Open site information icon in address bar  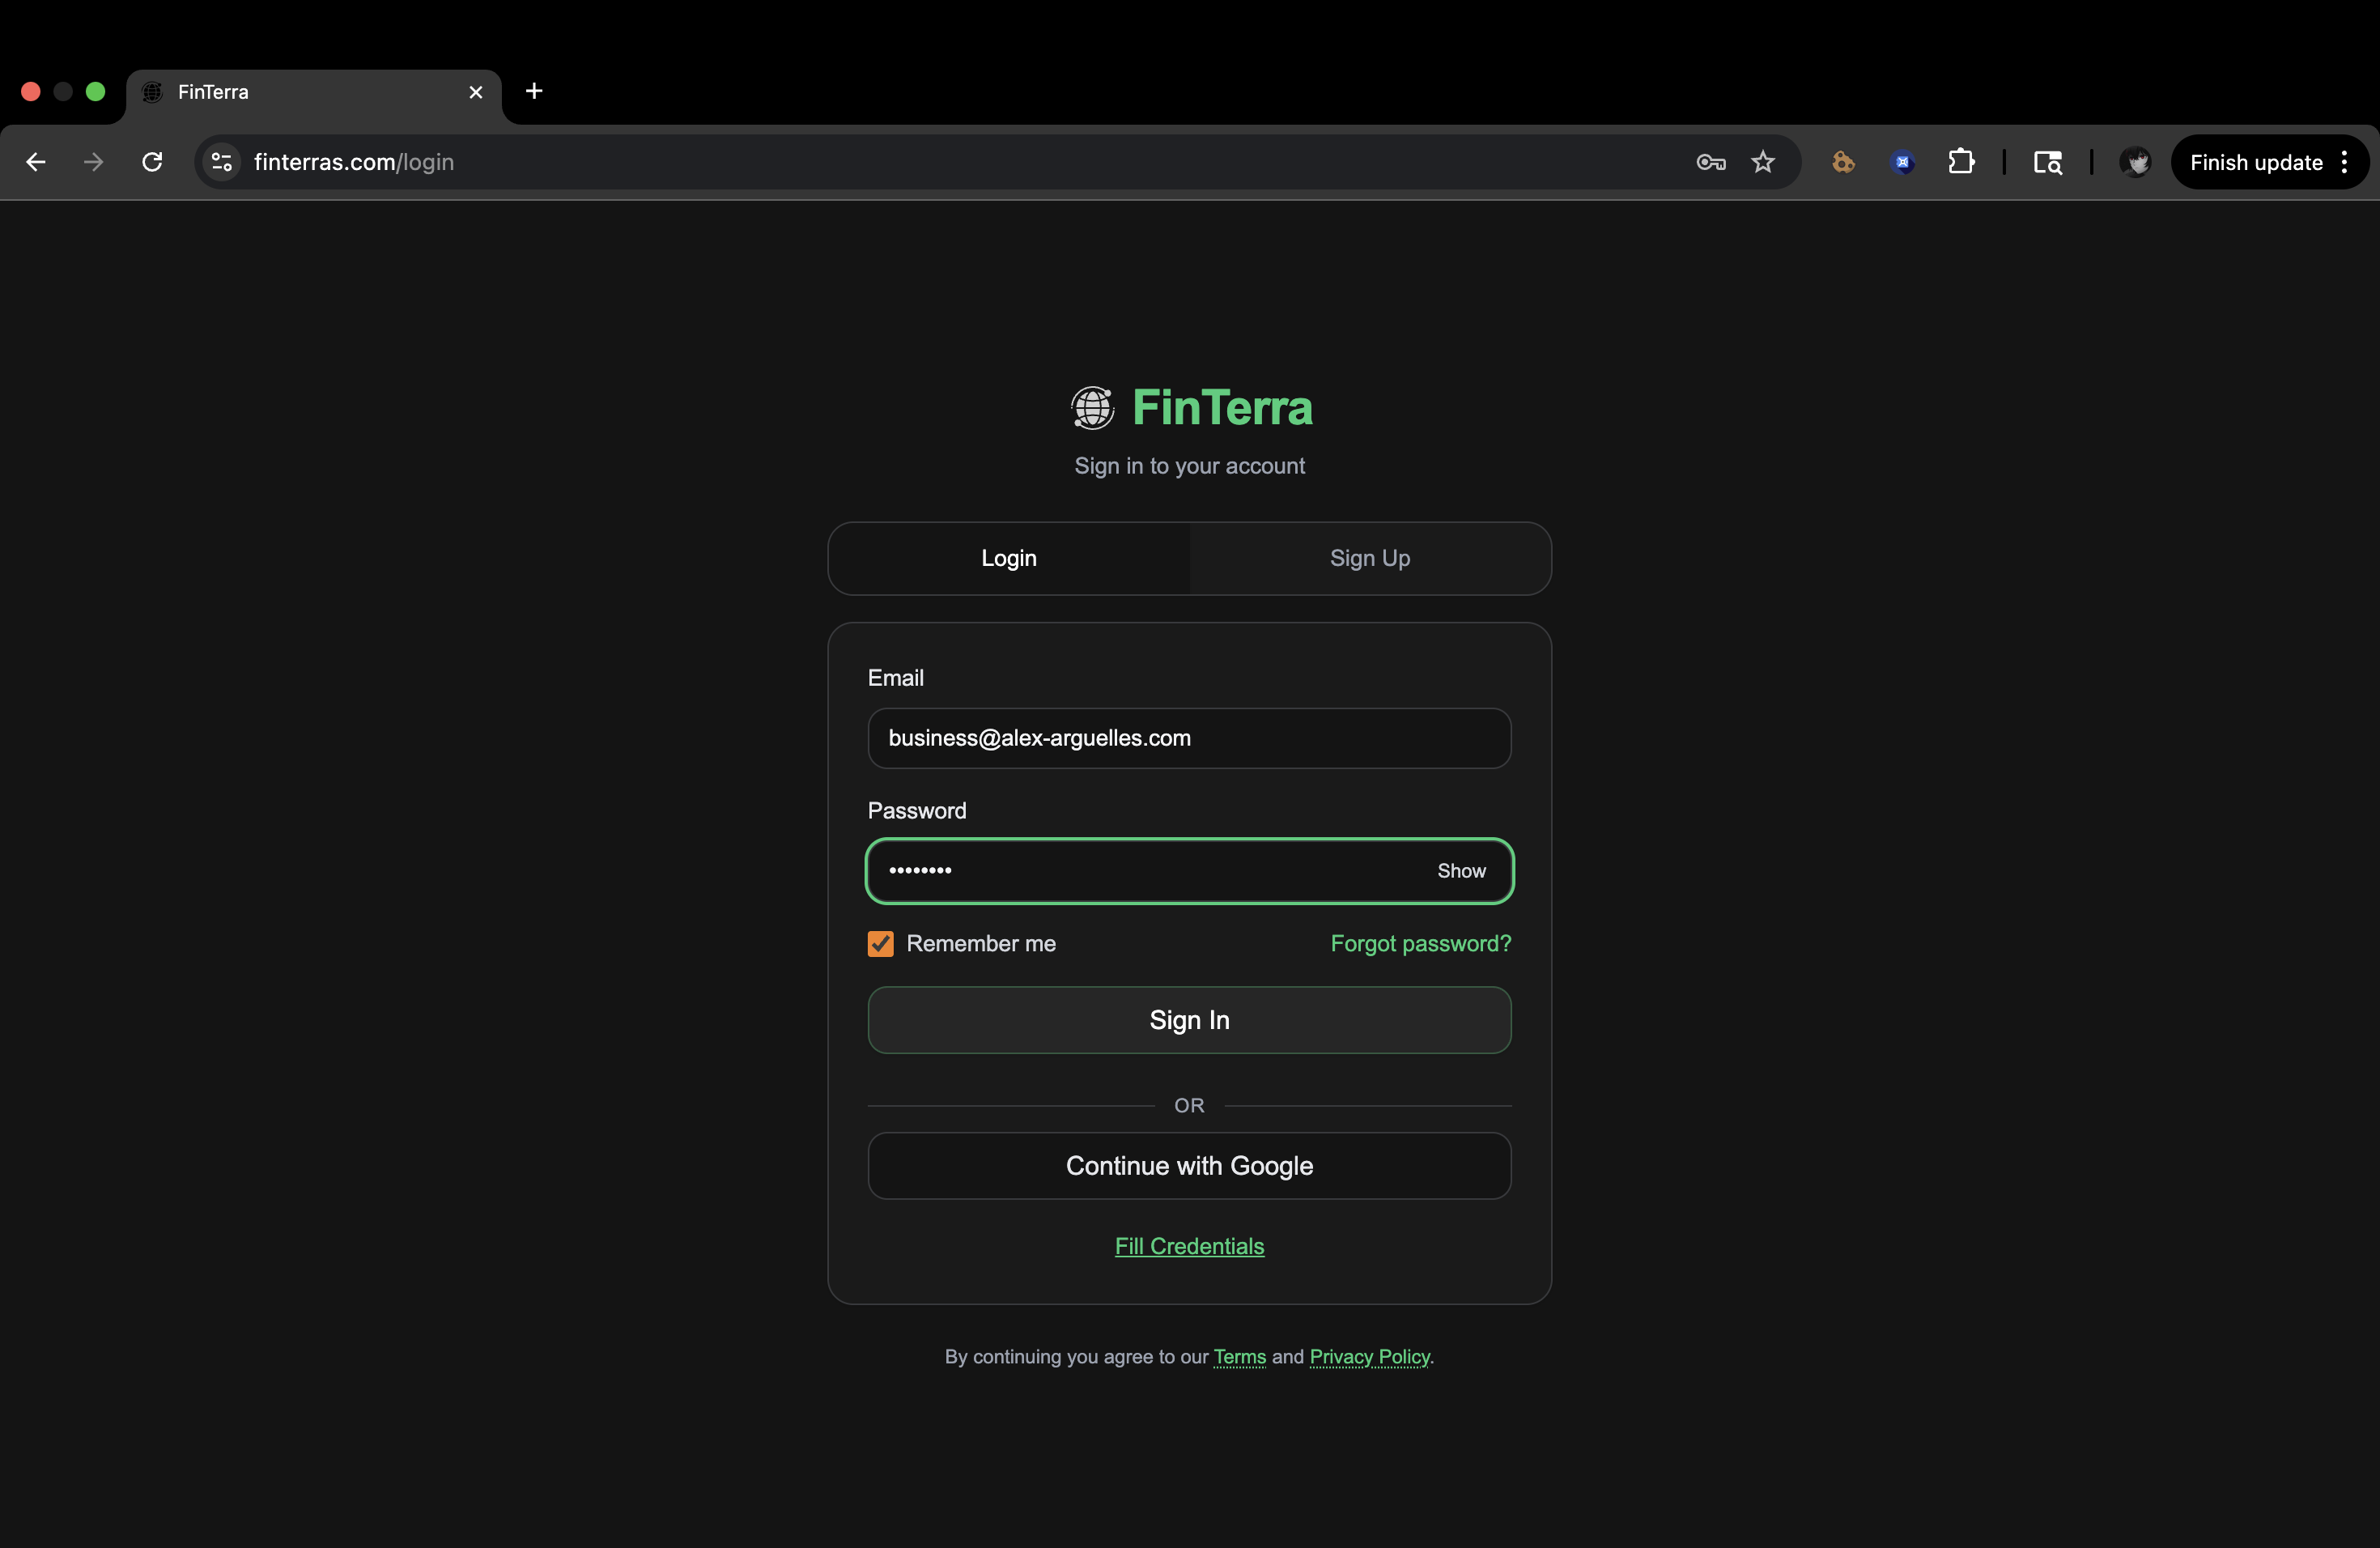(x=222, y=162)
